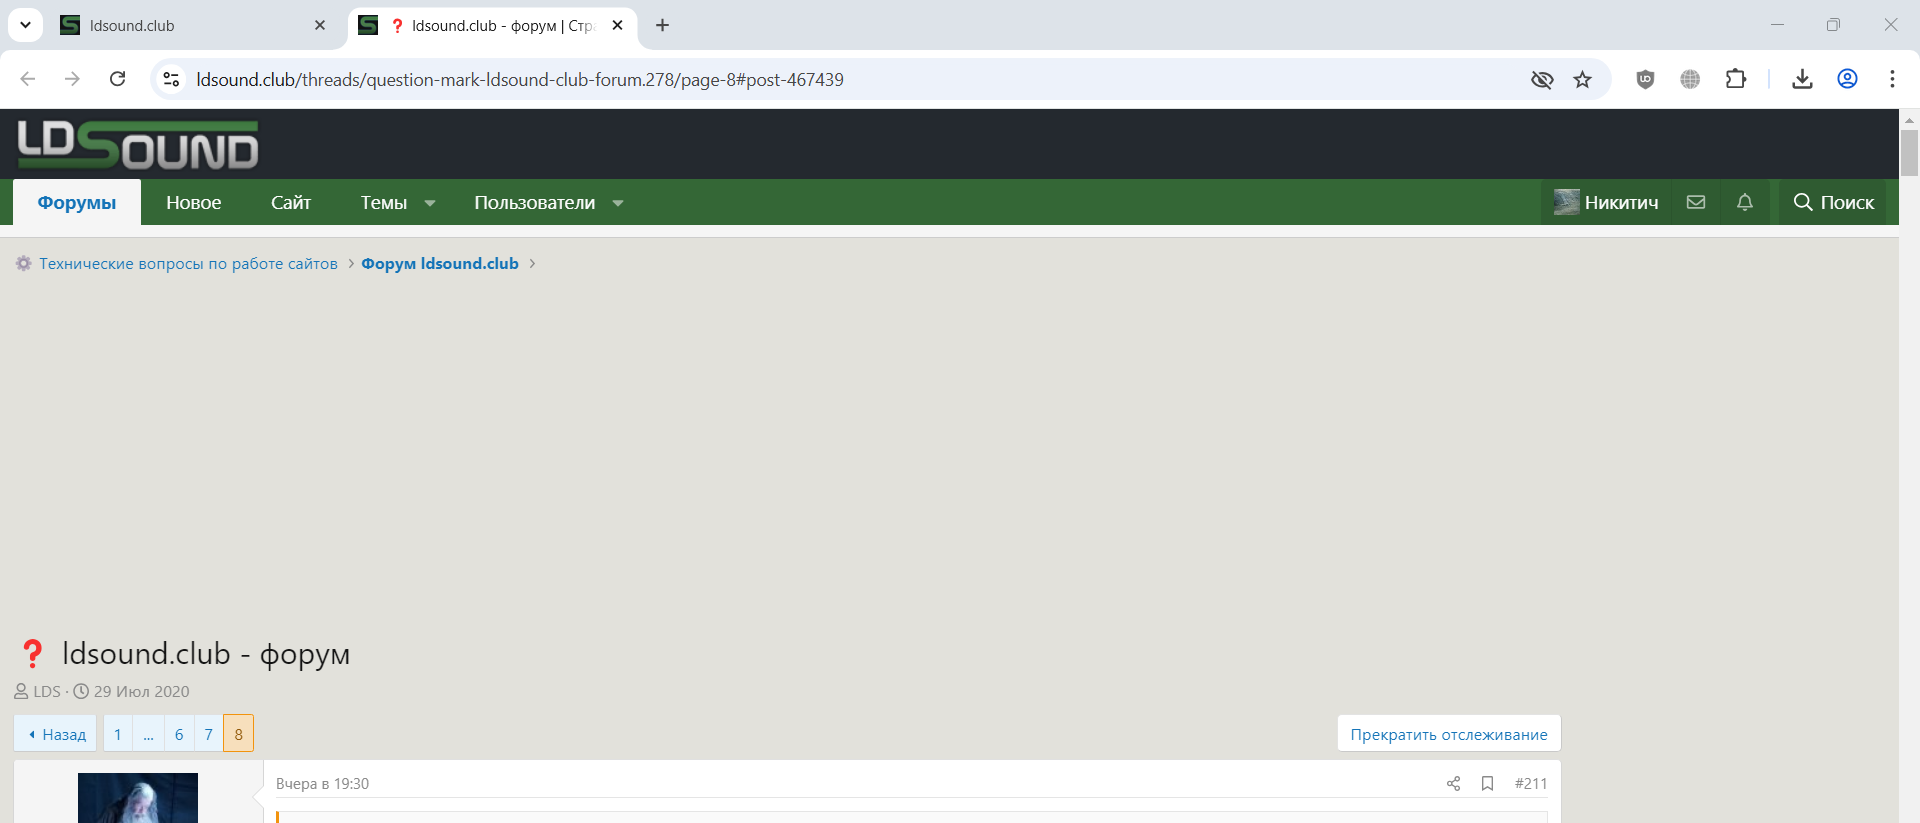The width and height of the screenshot is (1920, 823).
Task: Open the tab search dropdown
Action: (25, 25)
